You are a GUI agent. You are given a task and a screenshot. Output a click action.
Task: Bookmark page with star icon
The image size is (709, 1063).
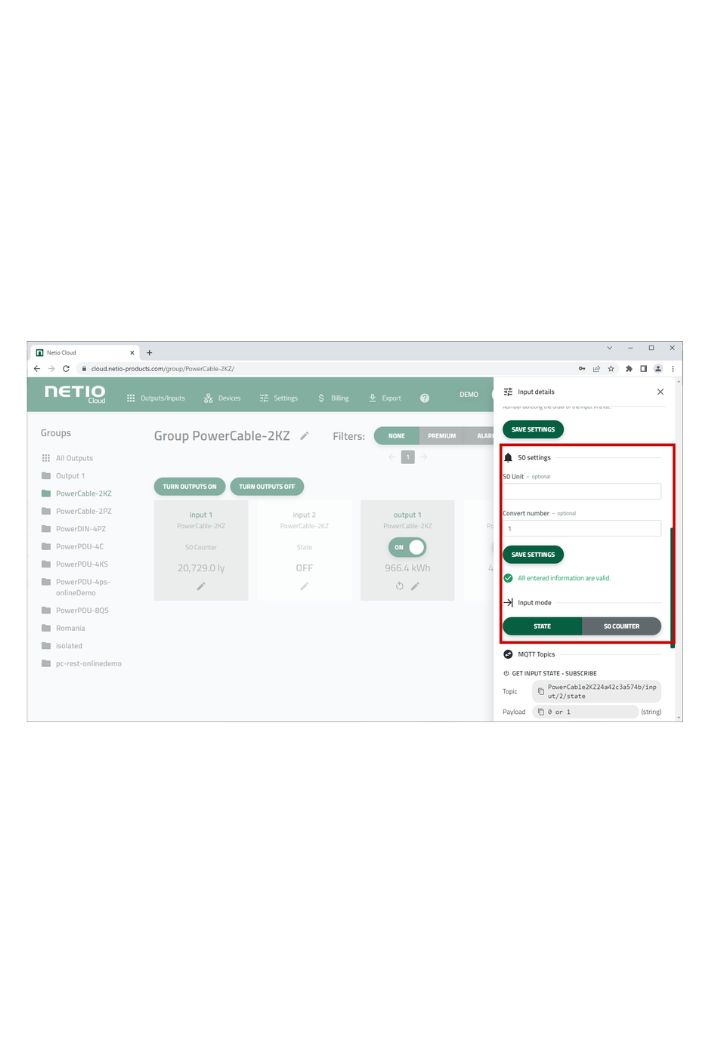click(x=611, y=369)
